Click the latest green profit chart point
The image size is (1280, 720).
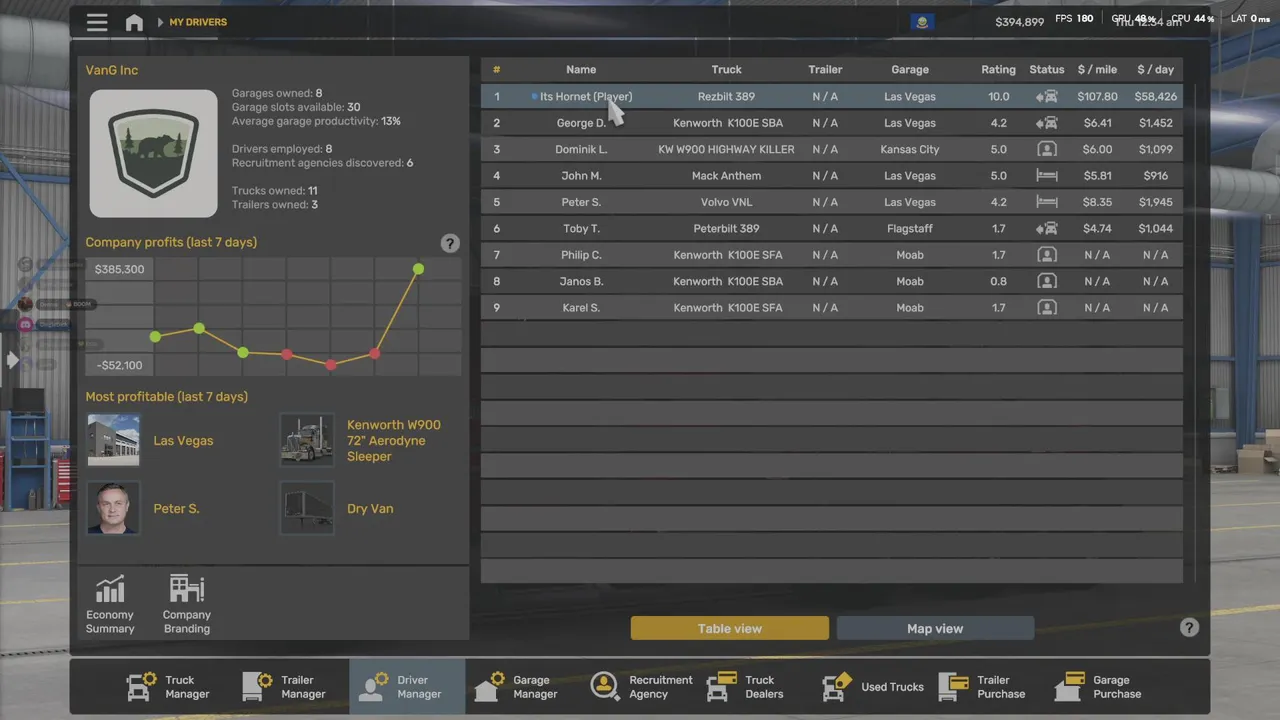(x=418, y=269)
